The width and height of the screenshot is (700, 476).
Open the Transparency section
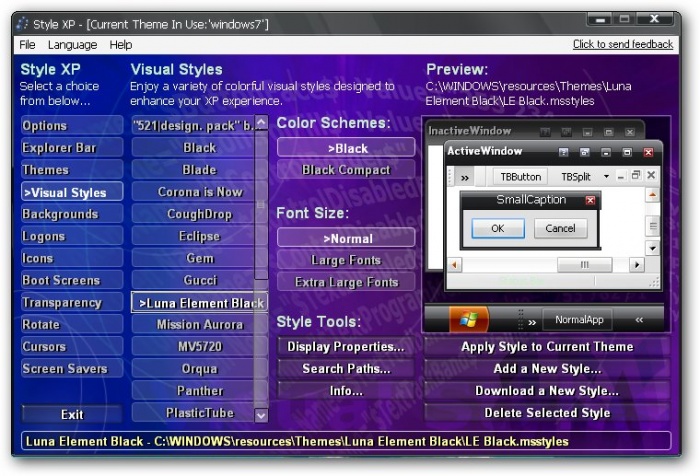click(72, 302)
